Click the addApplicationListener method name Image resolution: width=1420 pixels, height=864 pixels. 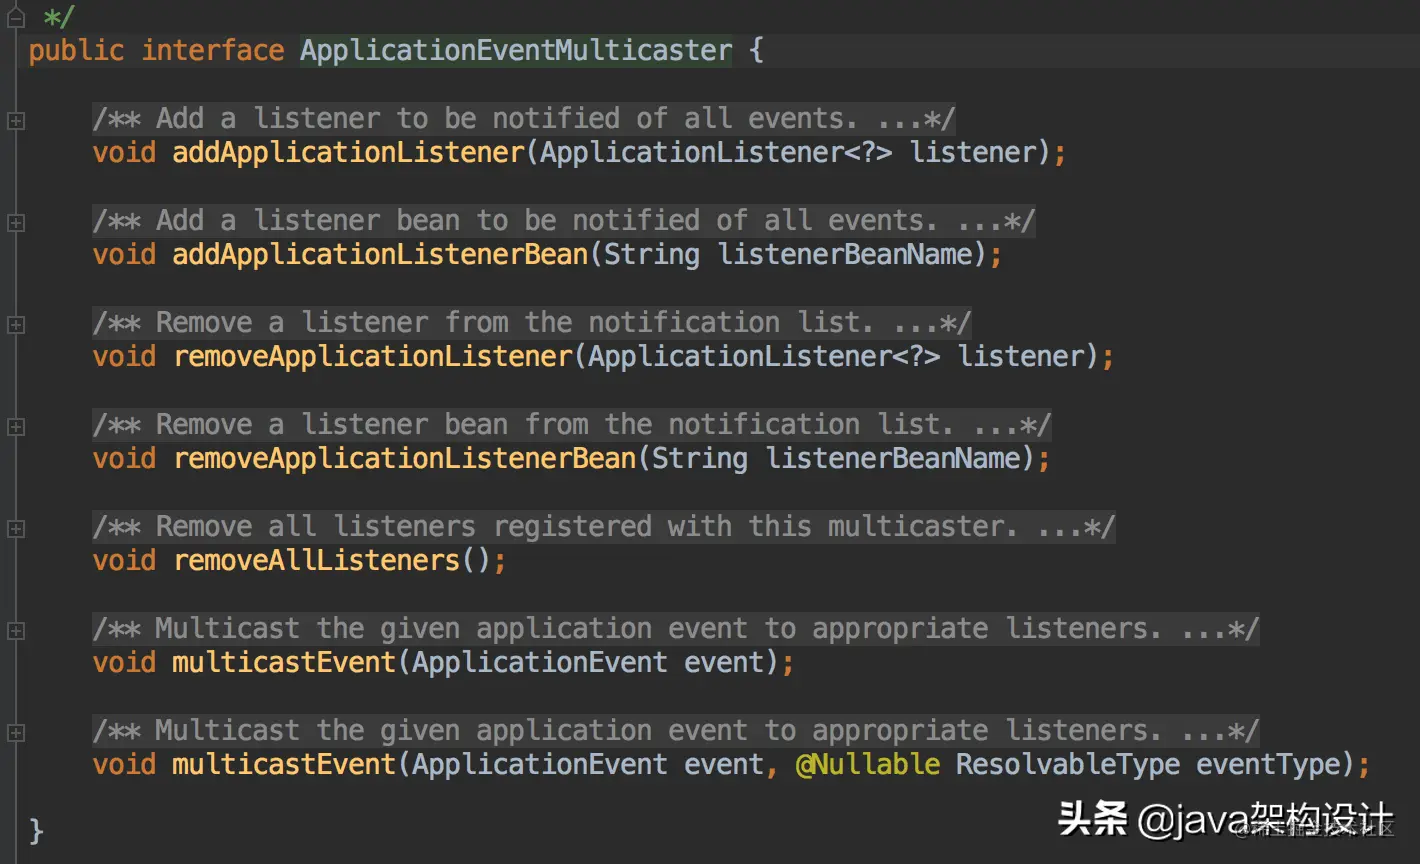pos(348,153)
